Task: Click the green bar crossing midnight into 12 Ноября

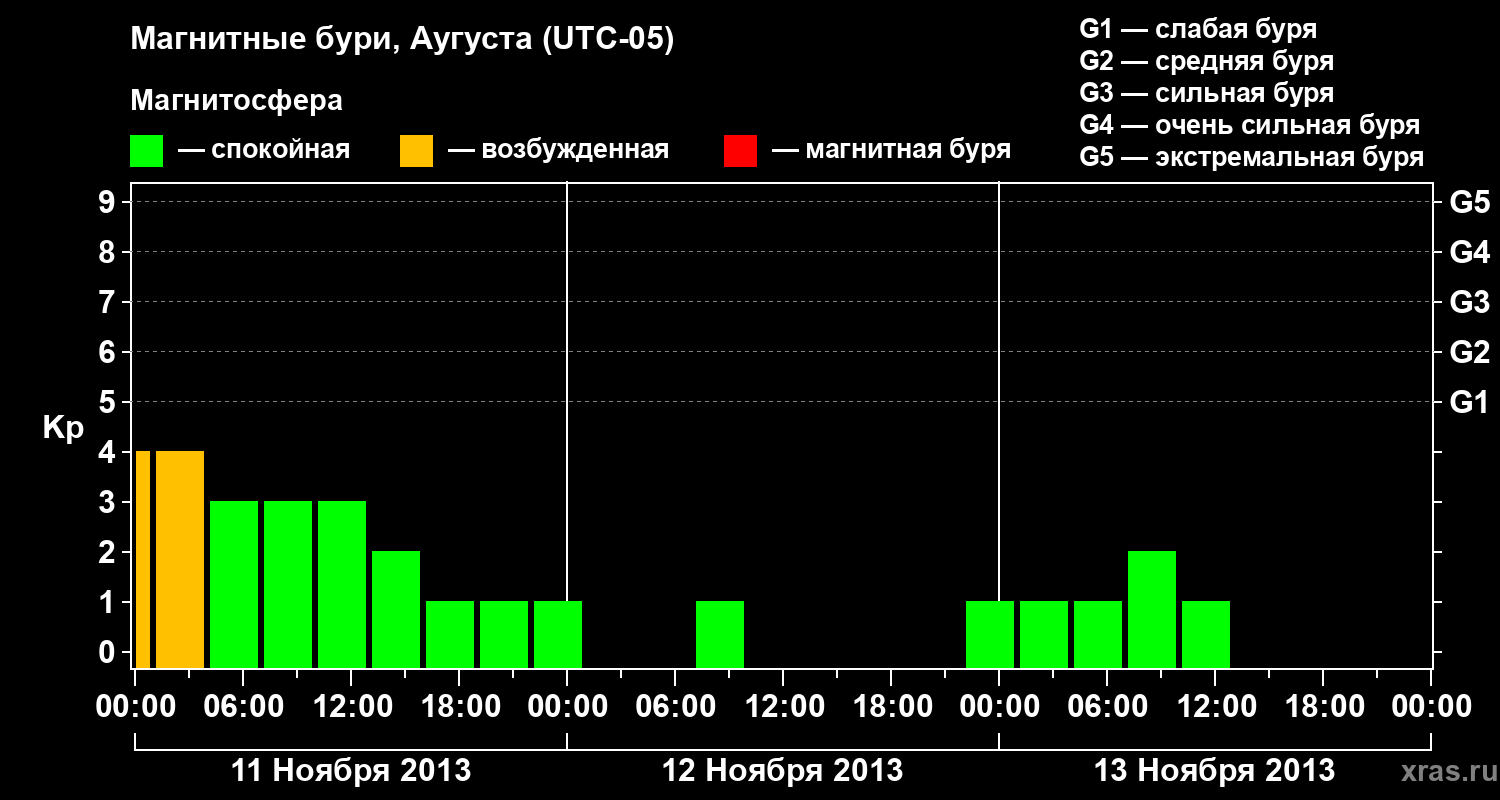Action: [558, 634]
